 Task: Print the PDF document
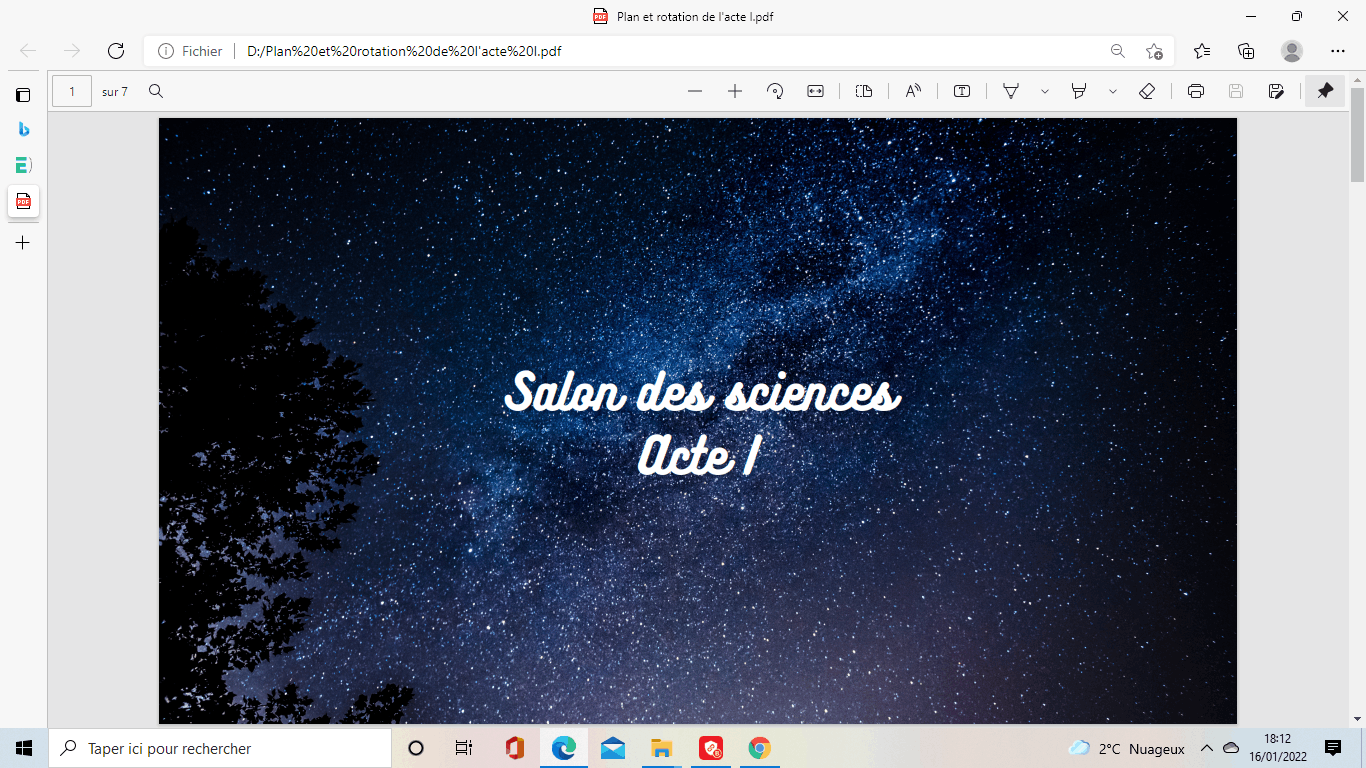pyautogui.click(x=1196, y=91)
